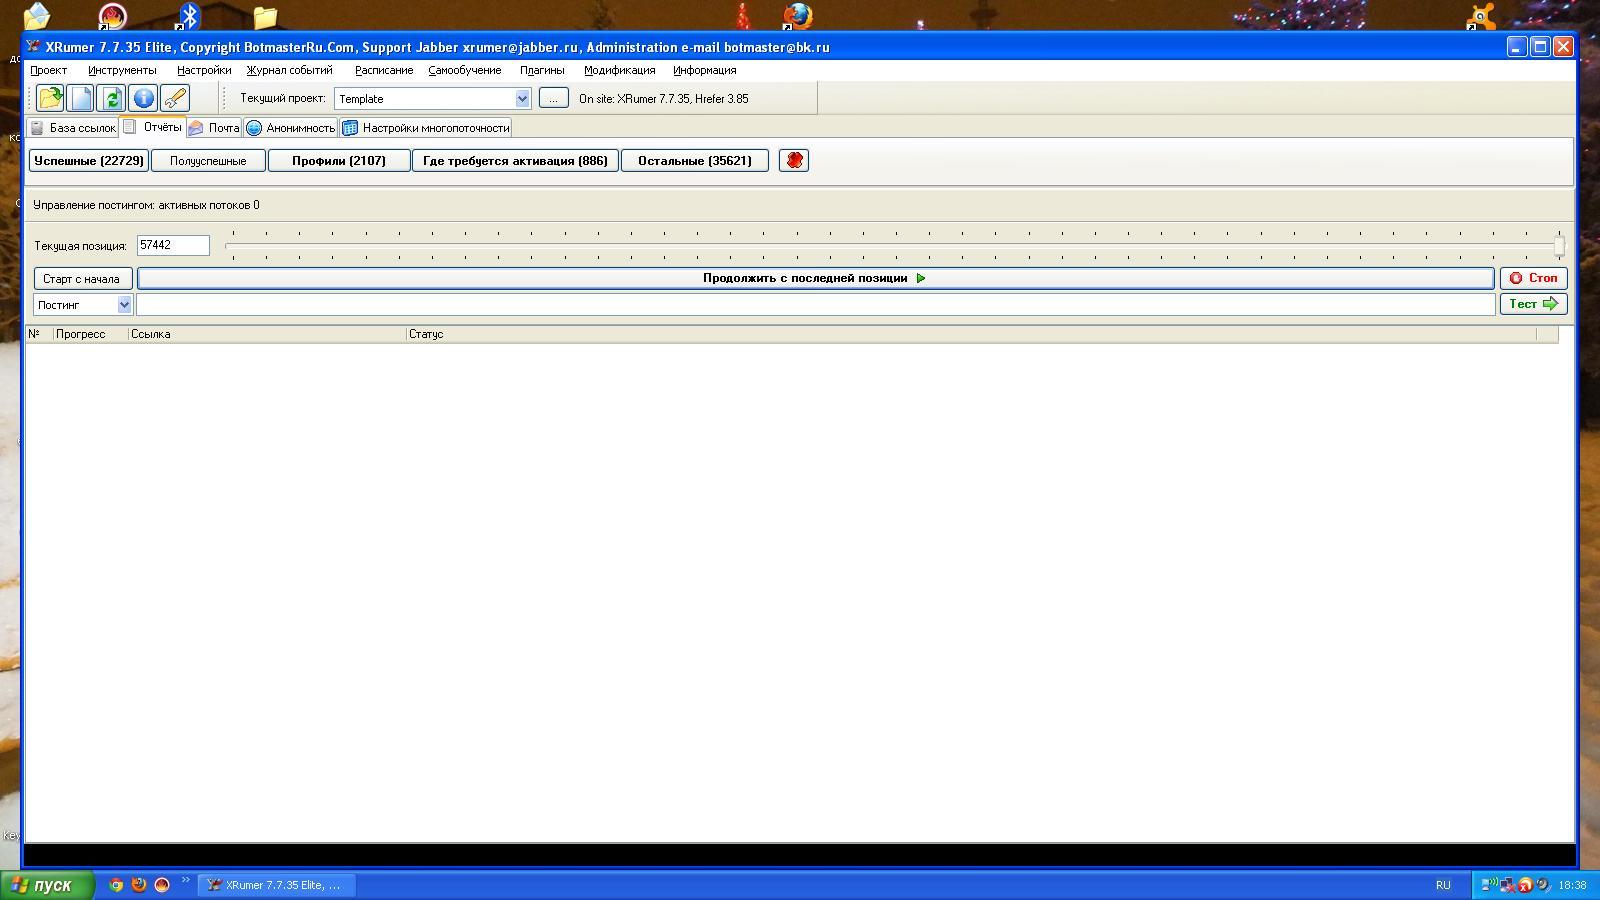The width and height of the screenshot is (1600, 900).
Task: Click the № column header
Action: click(39, 334)
